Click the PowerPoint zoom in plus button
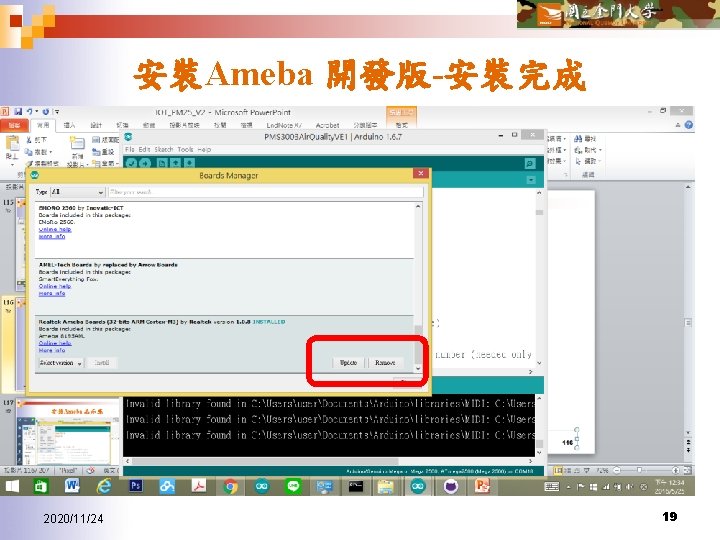This screenshot has height=540, width=720. point(675,470)
